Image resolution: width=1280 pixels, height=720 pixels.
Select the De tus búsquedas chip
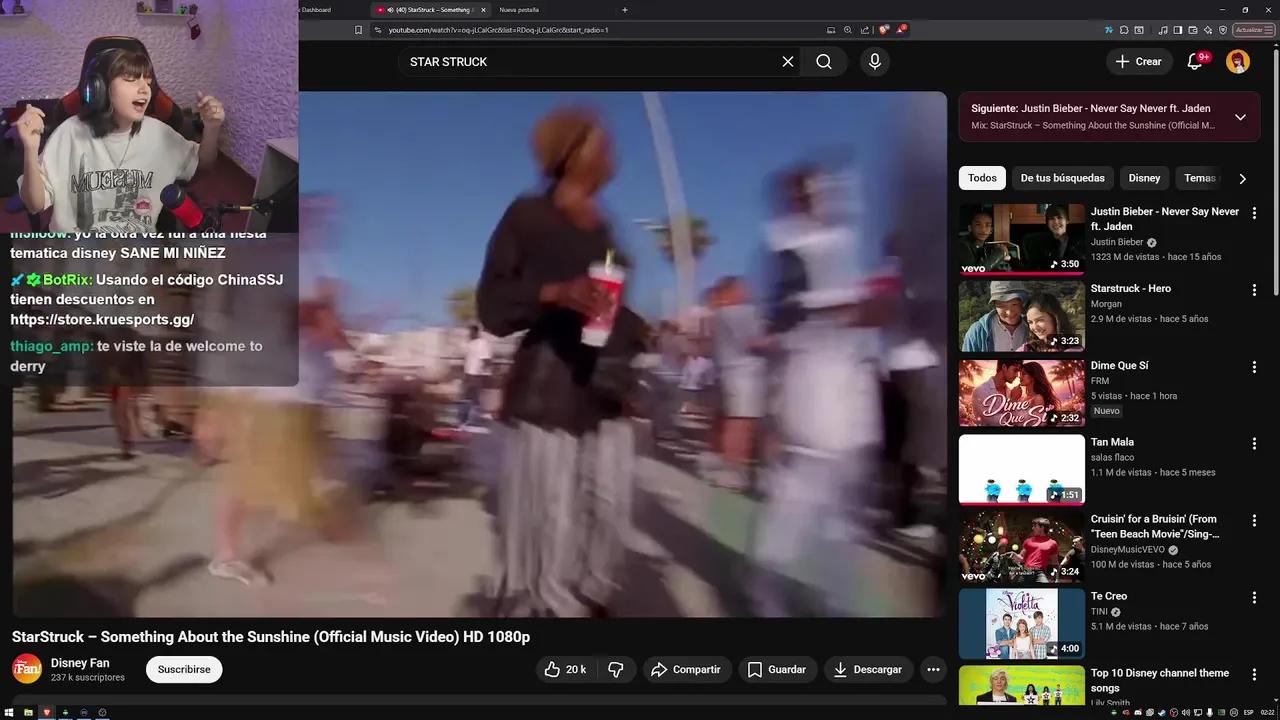click(1062, 178)
